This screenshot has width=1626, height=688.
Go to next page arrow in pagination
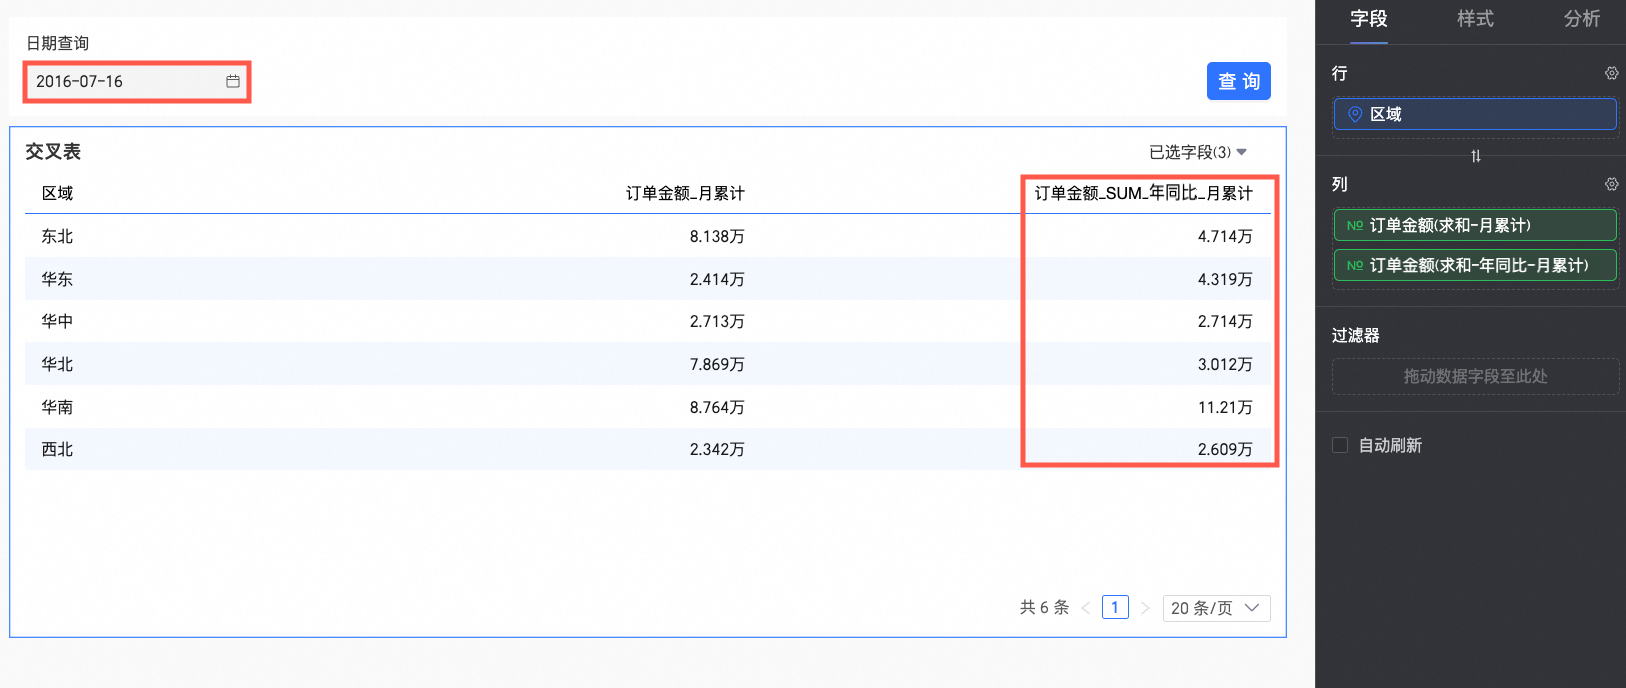(1145, 608)
